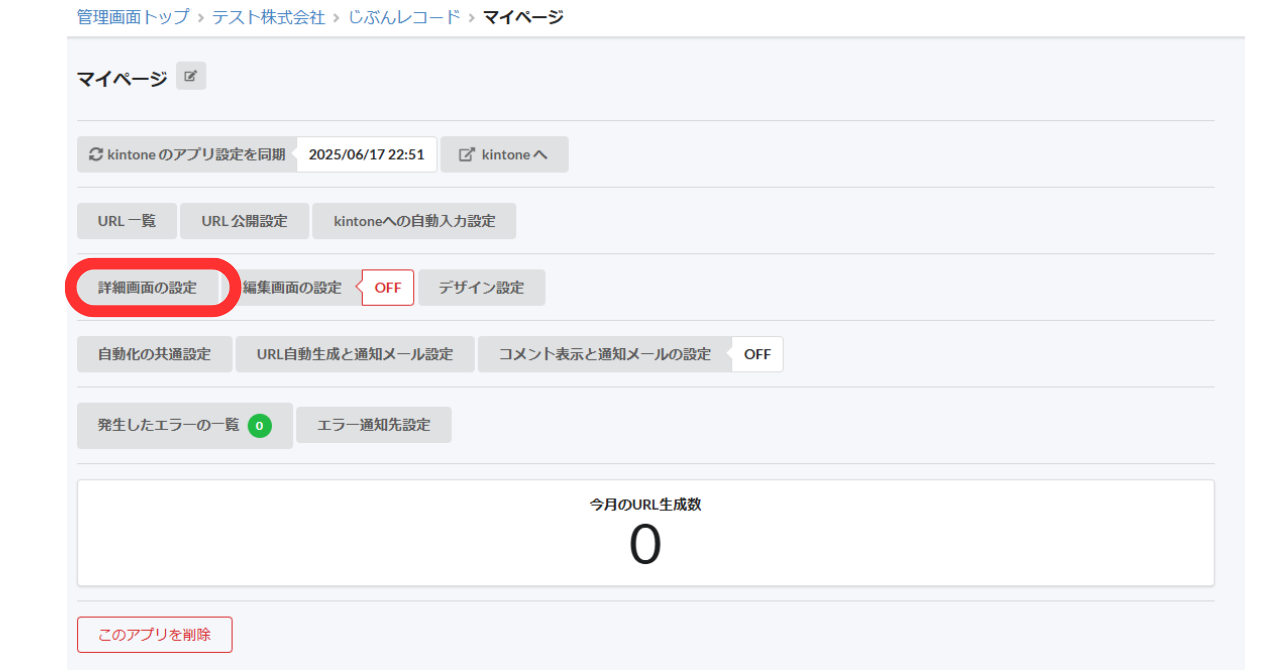The width and height of the screenshot is (1280, 670).
Task: Go to じぶんレコード breadcrumb link
Action: click(404, 17)
